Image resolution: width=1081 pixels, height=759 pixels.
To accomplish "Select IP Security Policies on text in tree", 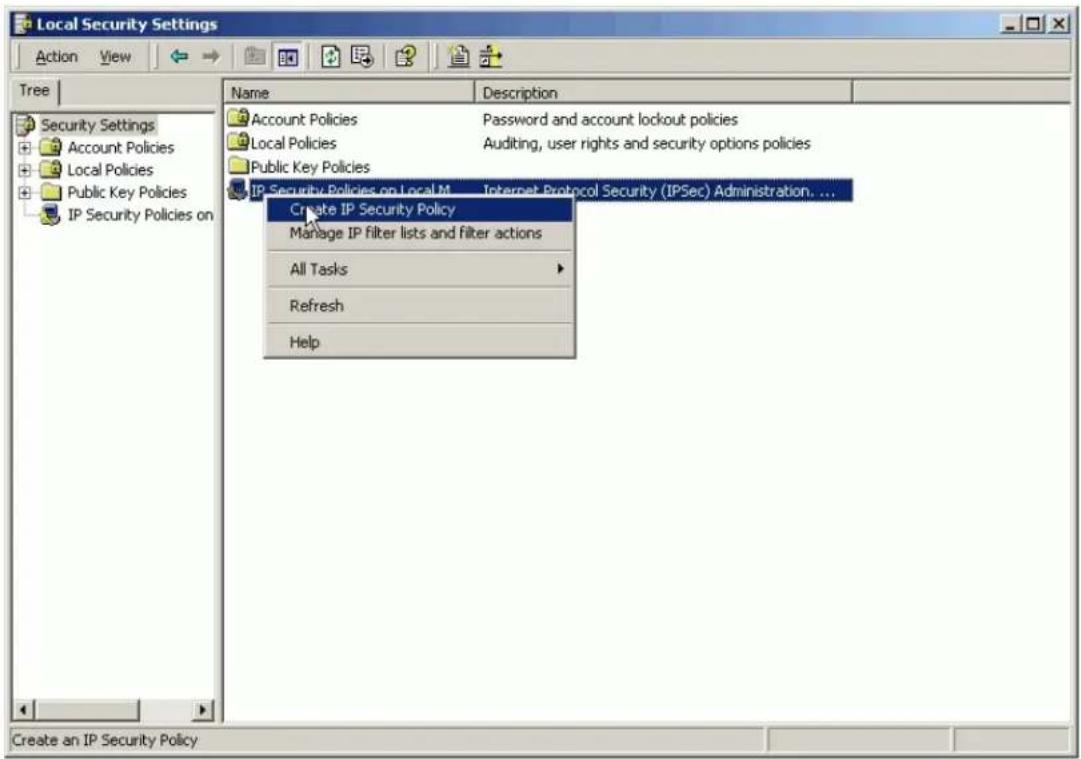I will coord(140,215).
